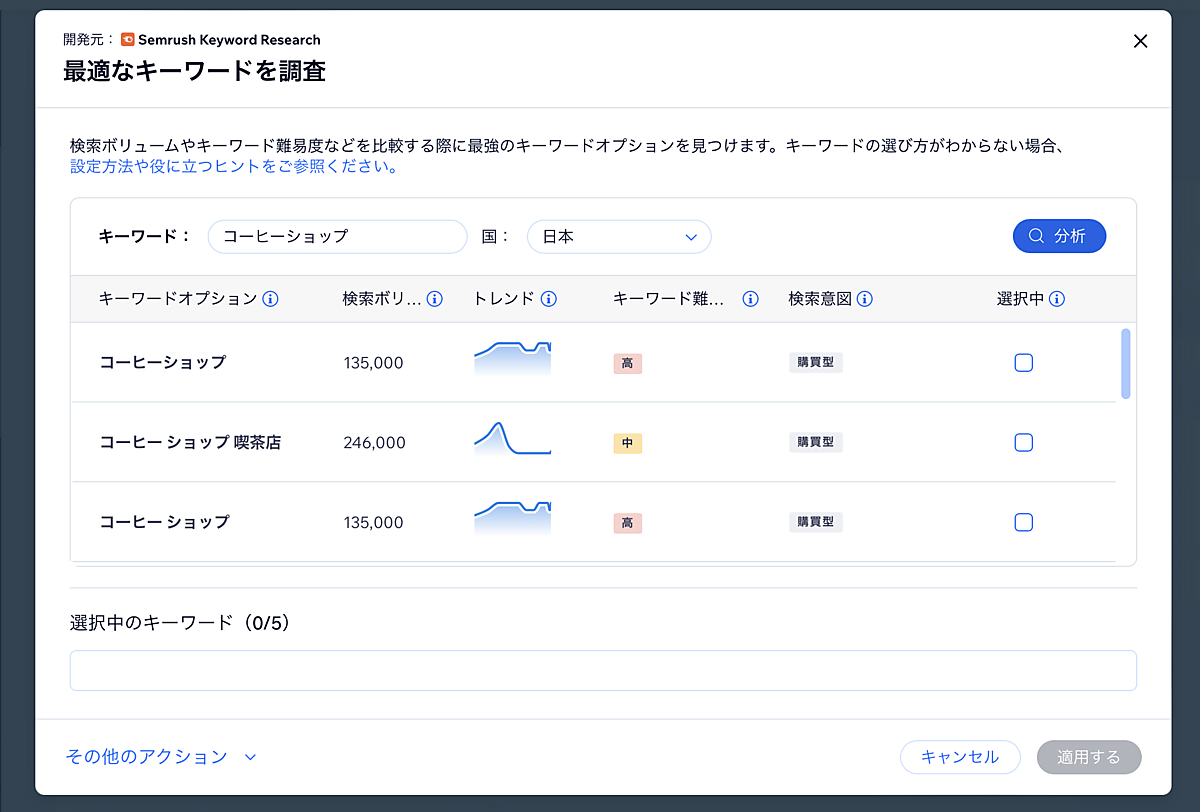Check the box for first コーヒーショップ row
Image resolution: width=1200 pixels, height=812 pixels.
[1023, 363]
